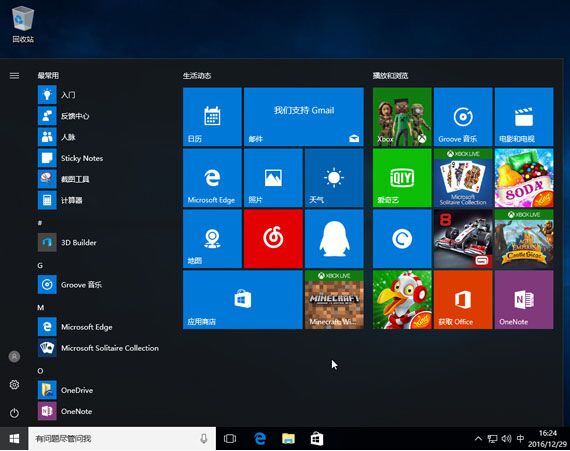Image resolution: width=570 pixels, height=451 pixels.
Task: Select the Recycle Bin desktop icon
Action: [23, 24]
